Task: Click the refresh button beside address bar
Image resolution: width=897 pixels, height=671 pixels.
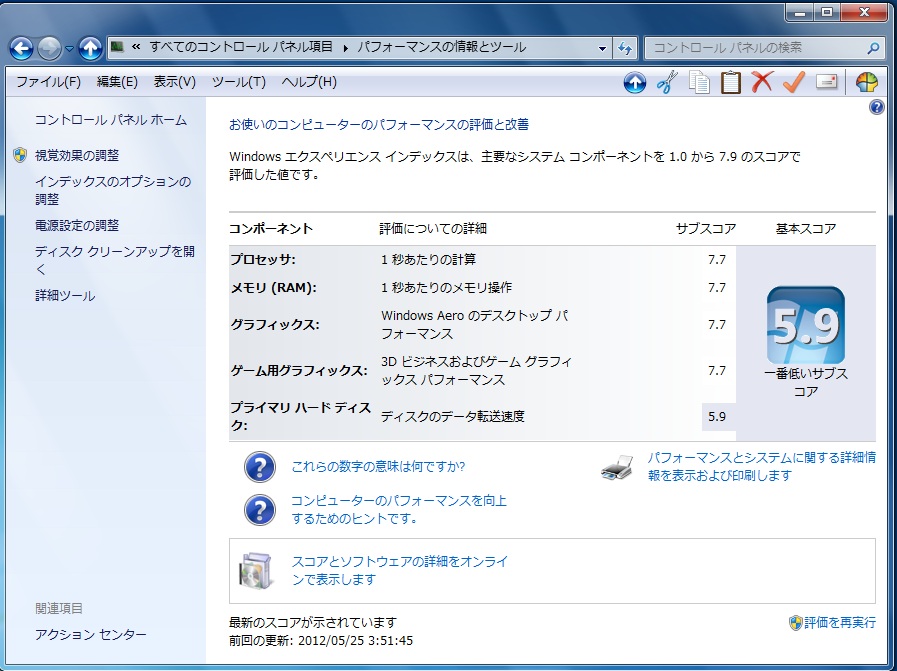Action: point(626,48)
